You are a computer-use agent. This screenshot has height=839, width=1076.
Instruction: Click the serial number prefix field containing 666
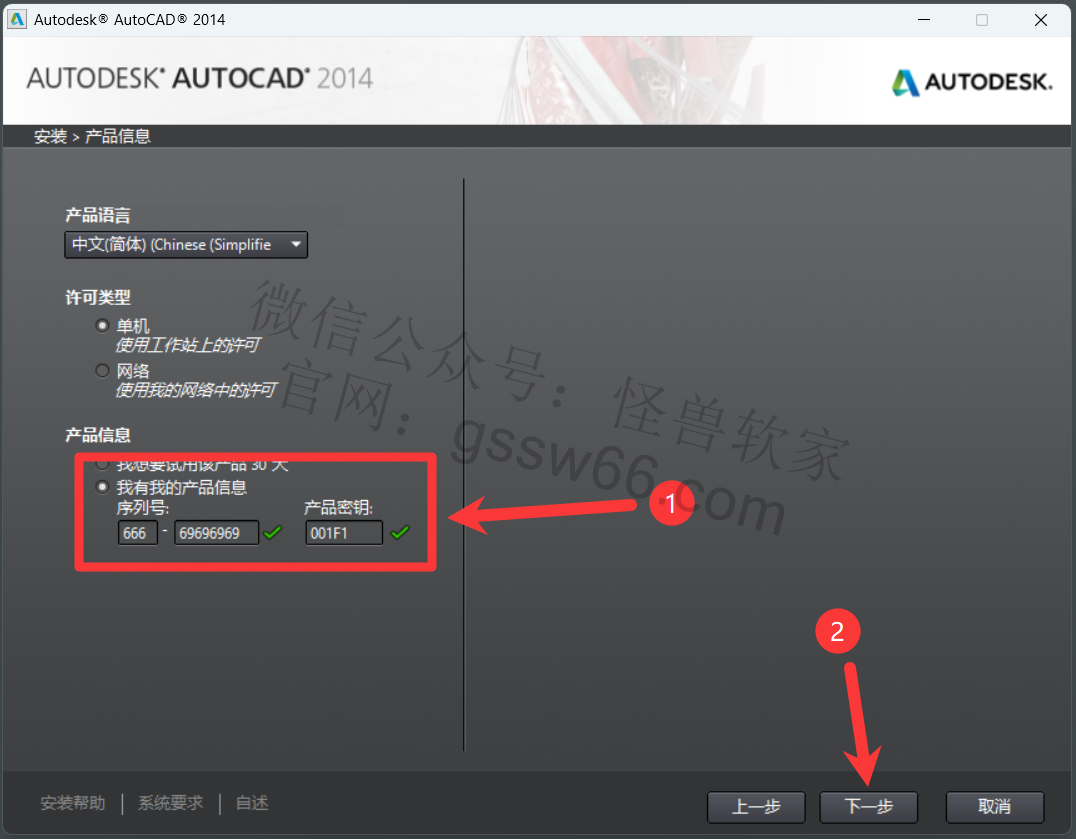(137, 533)
